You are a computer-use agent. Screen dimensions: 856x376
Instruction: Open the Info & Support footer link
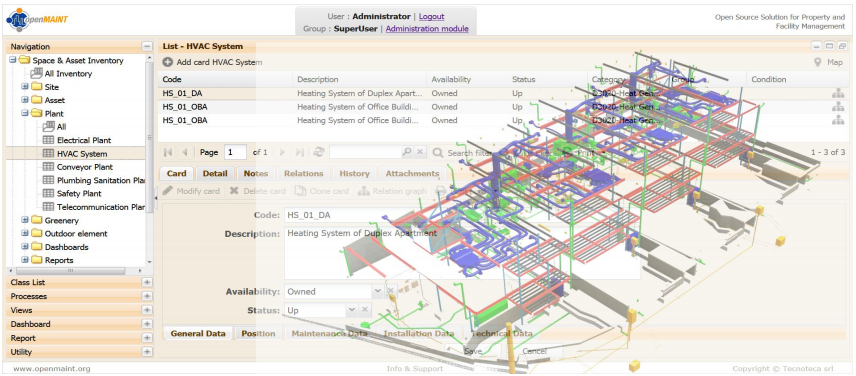point(414,368)
